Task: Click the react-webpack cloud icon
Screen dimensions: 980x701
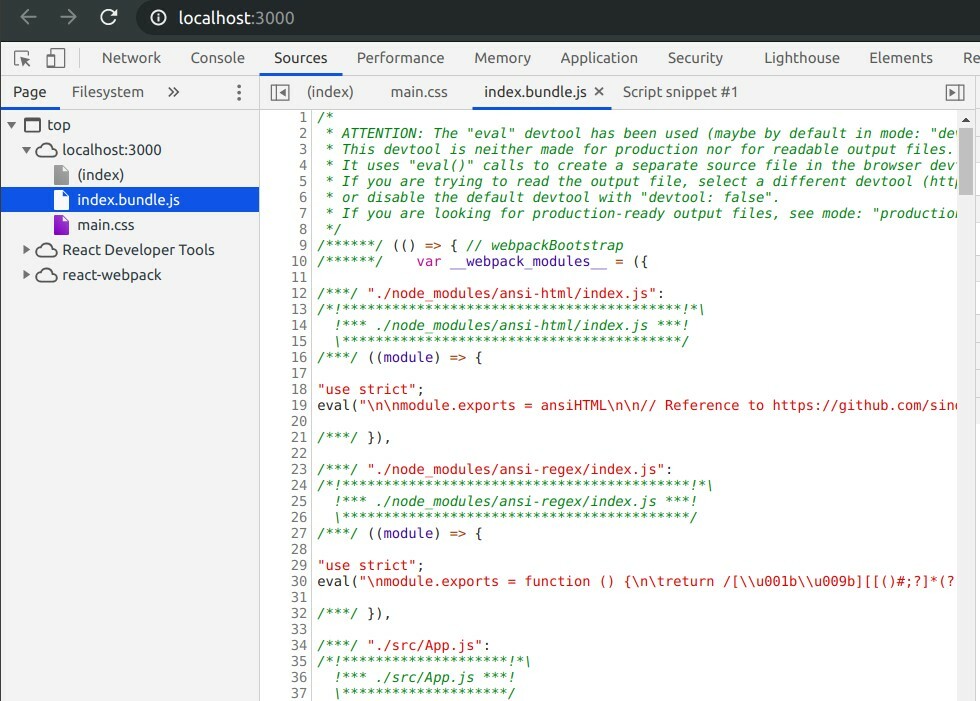Action: point(46,275)
